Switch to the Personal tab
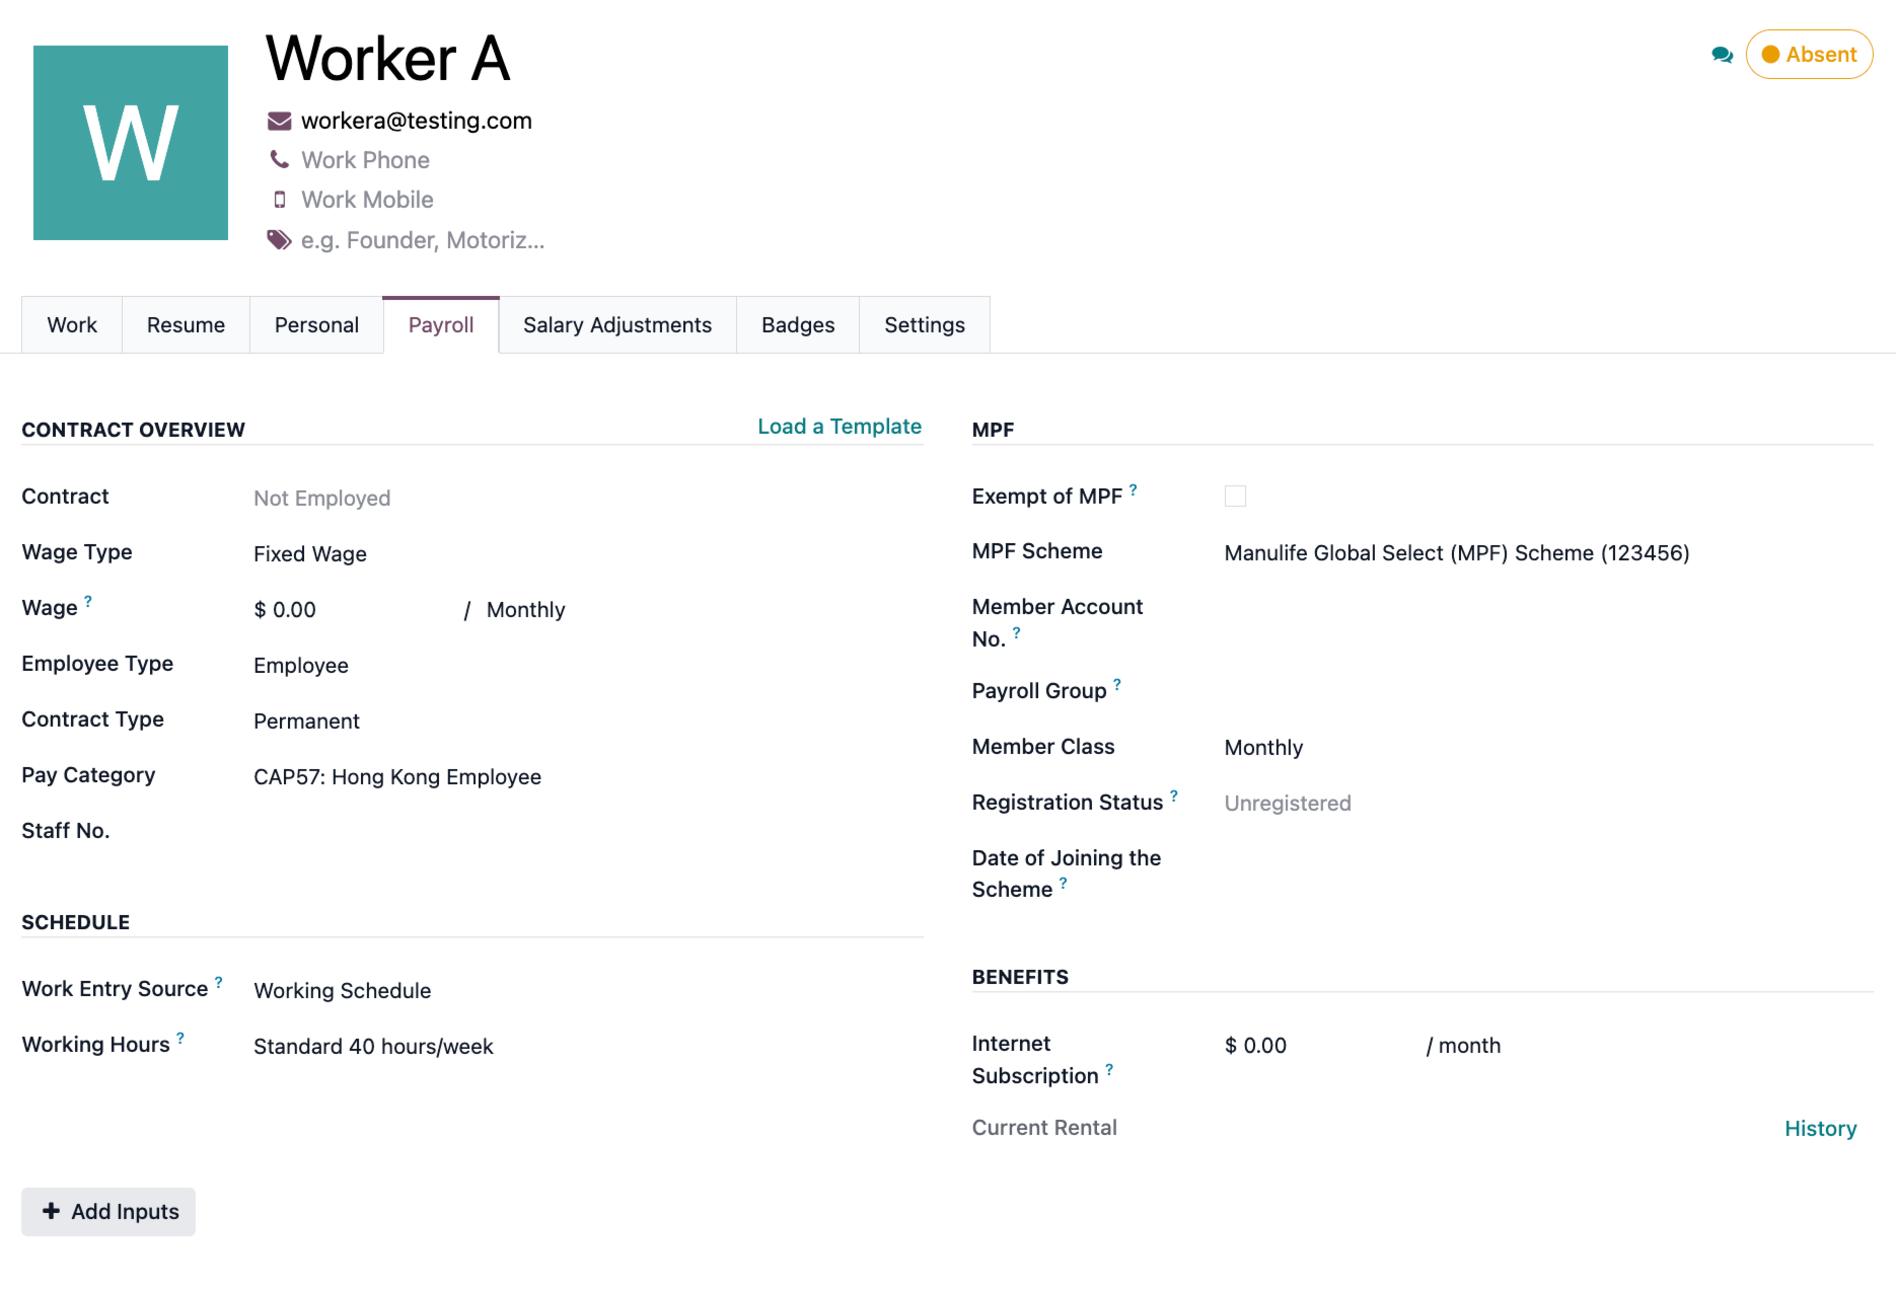 pyautogui.click(x=316, y=325)
